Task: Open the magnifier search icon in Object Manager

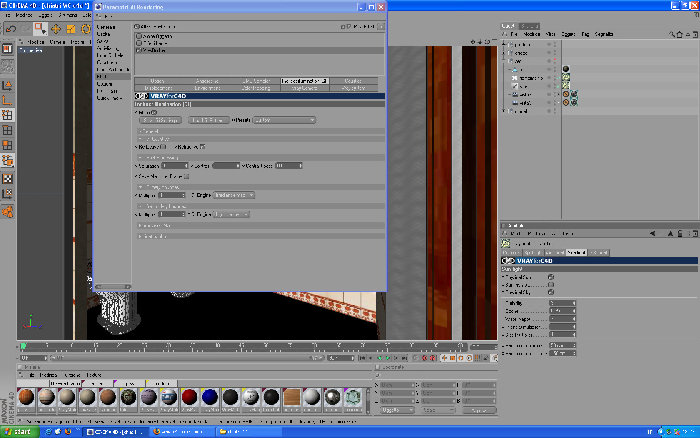Action: tap(671, 34)
